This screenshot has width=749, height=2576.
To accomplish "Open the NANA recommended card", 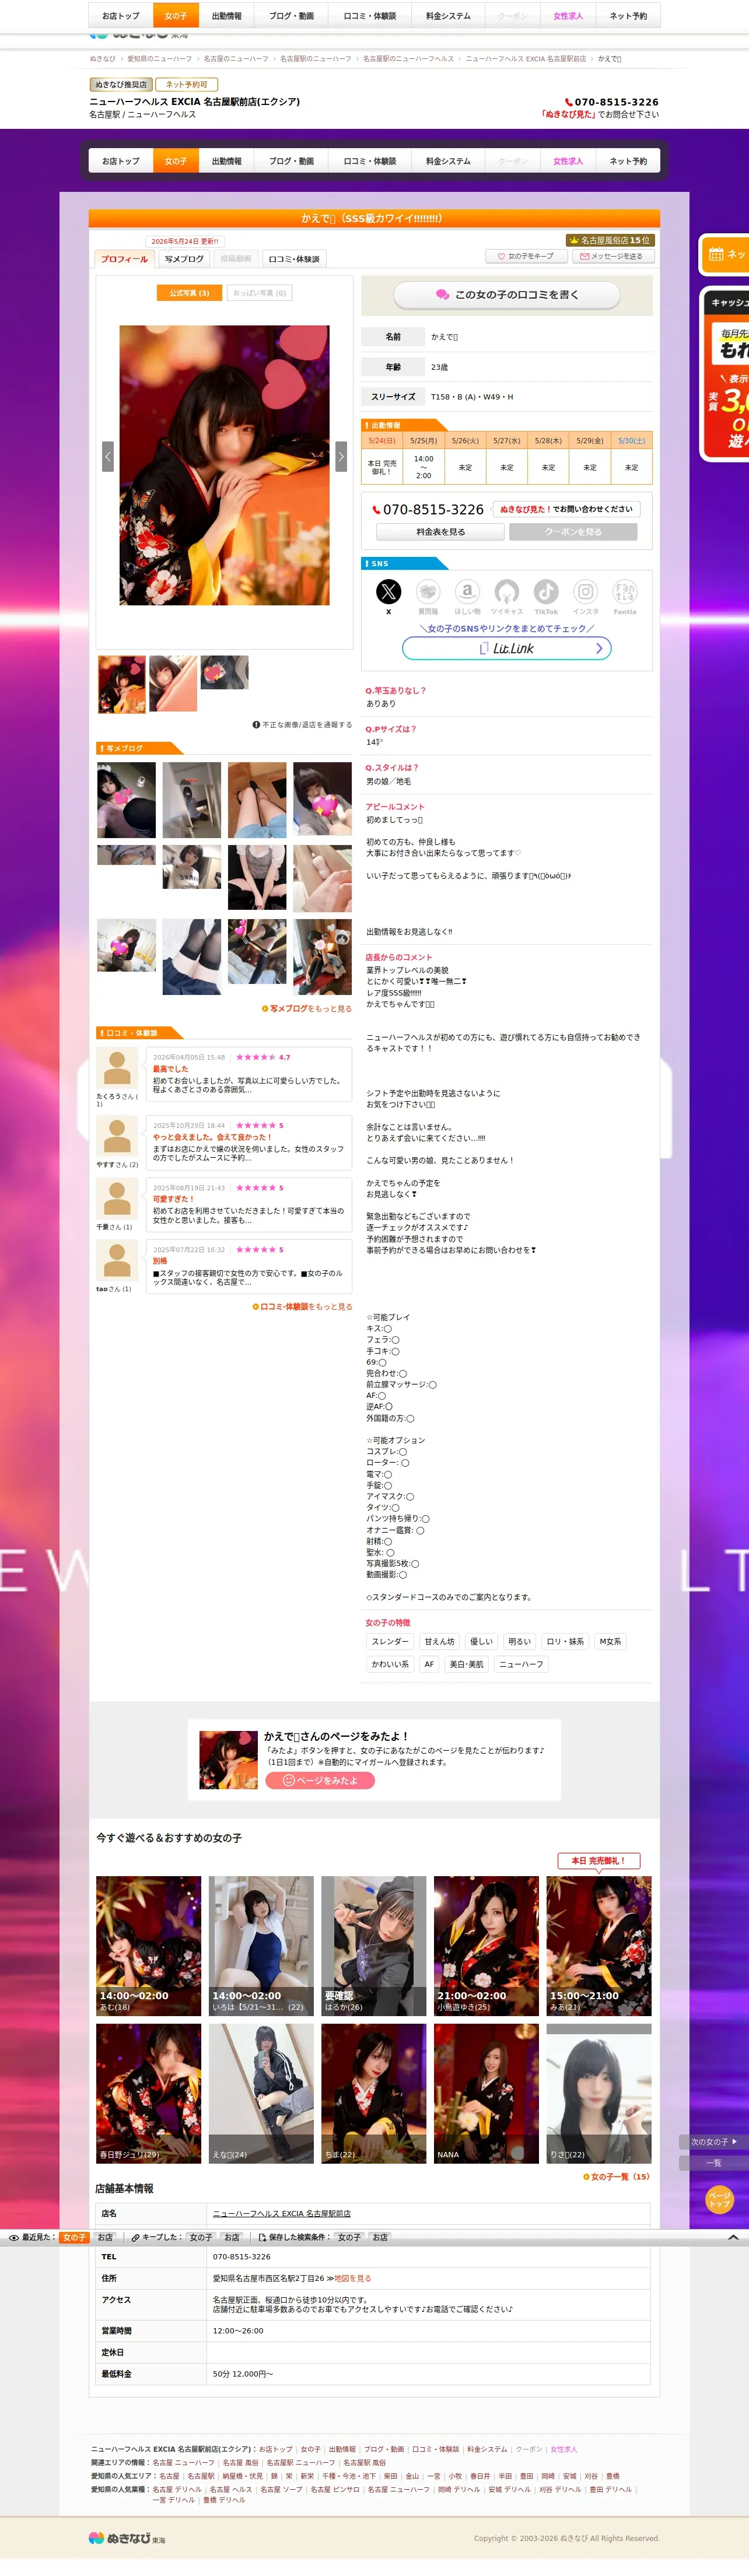I will pyautogui.click(x=486, y=2093).
